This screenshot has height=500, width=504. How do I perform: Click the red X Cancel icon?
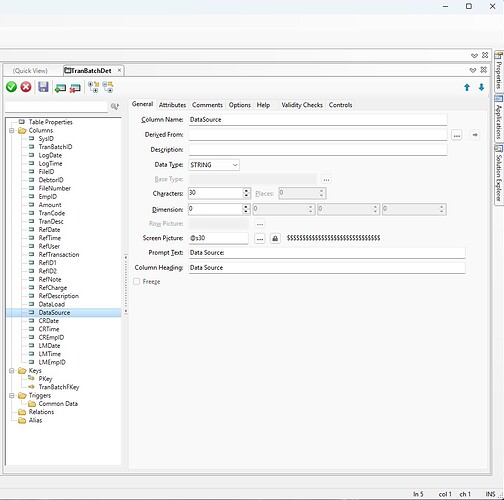click(26, 87)
